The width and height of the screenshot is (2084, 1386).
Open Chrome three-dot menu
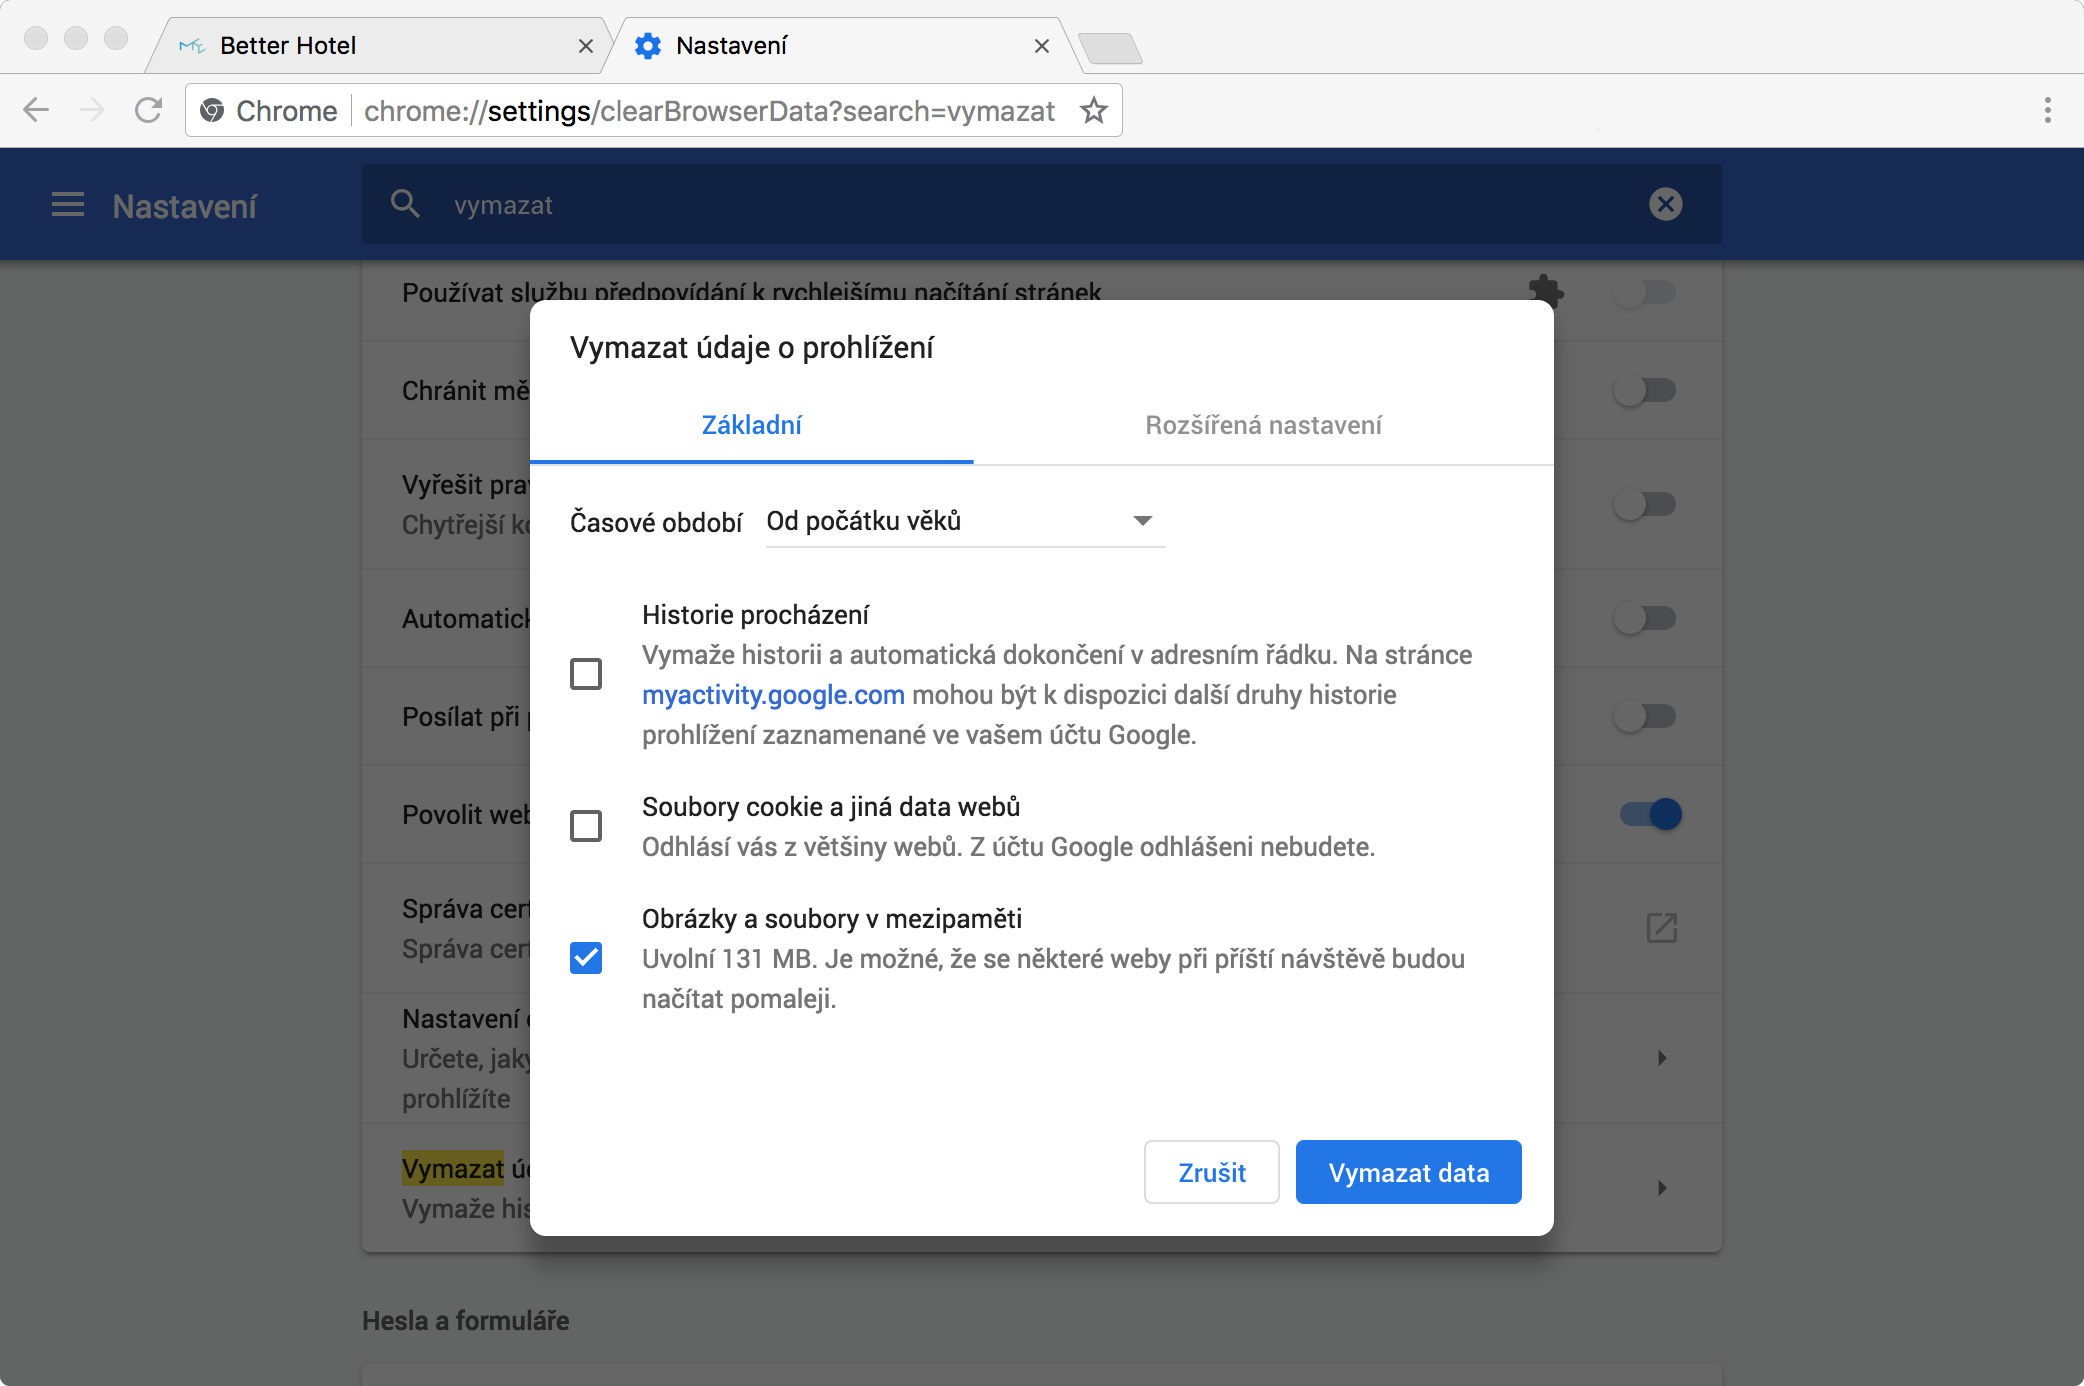pos(2047,110)
